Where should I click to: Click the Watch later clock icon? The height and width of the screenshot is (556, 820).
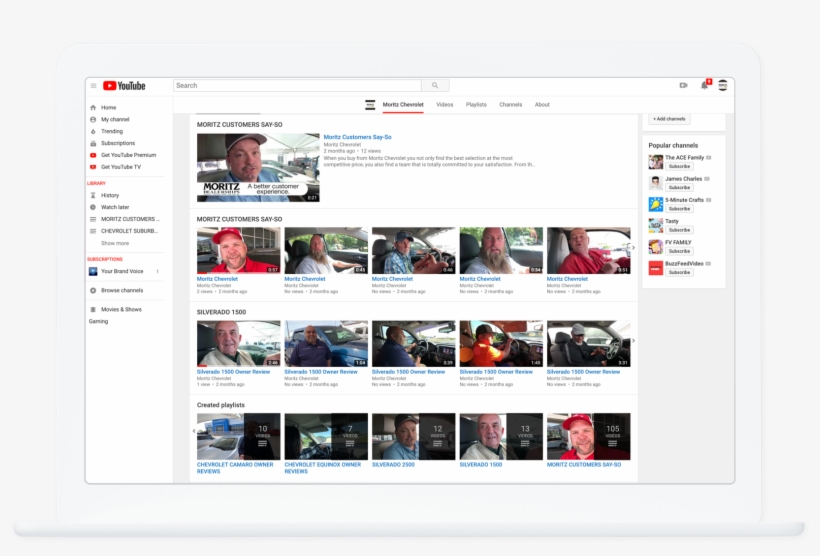click(x=93, y=207)
